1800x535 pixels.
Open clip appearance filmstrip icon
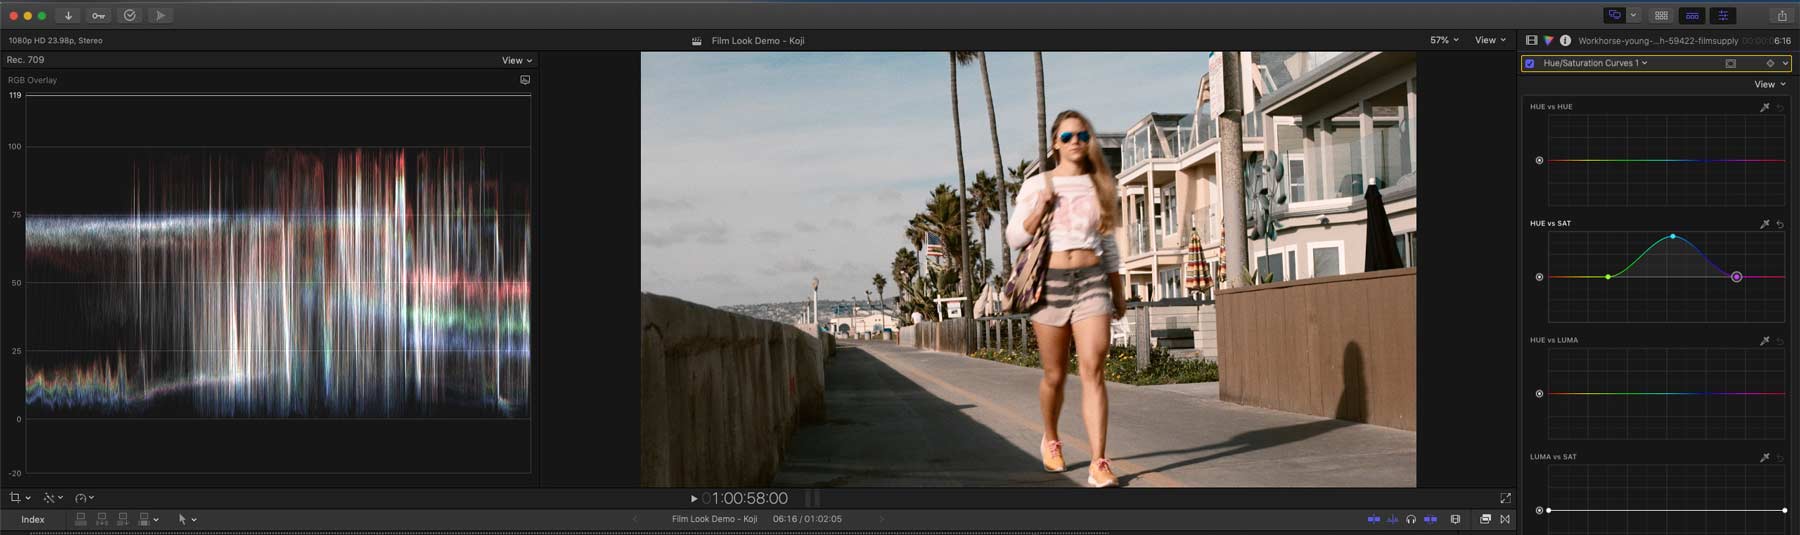1455,520
